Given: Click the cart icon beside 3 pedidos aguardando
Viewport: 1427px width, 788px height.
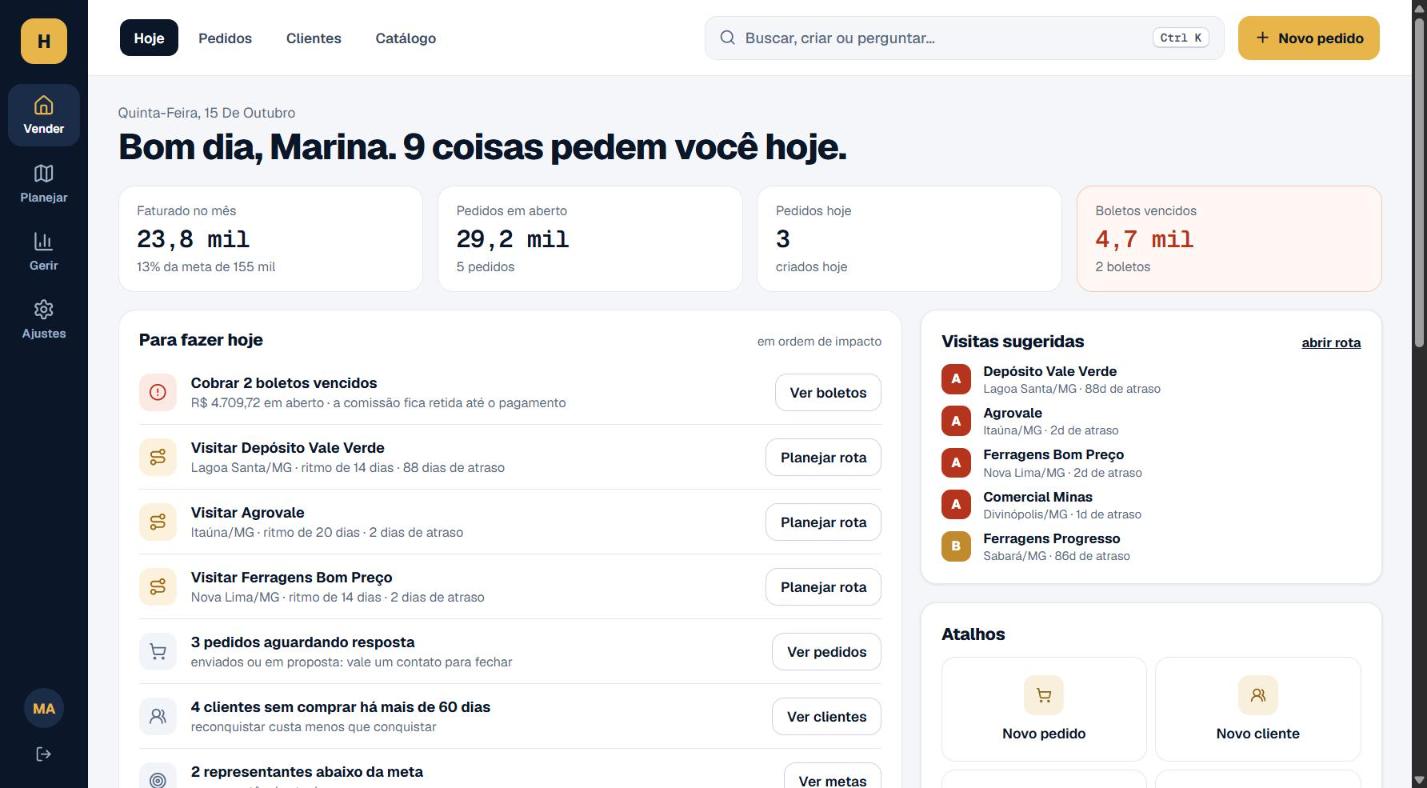Looking at the screenshot, I should click(x=157, y=652).
